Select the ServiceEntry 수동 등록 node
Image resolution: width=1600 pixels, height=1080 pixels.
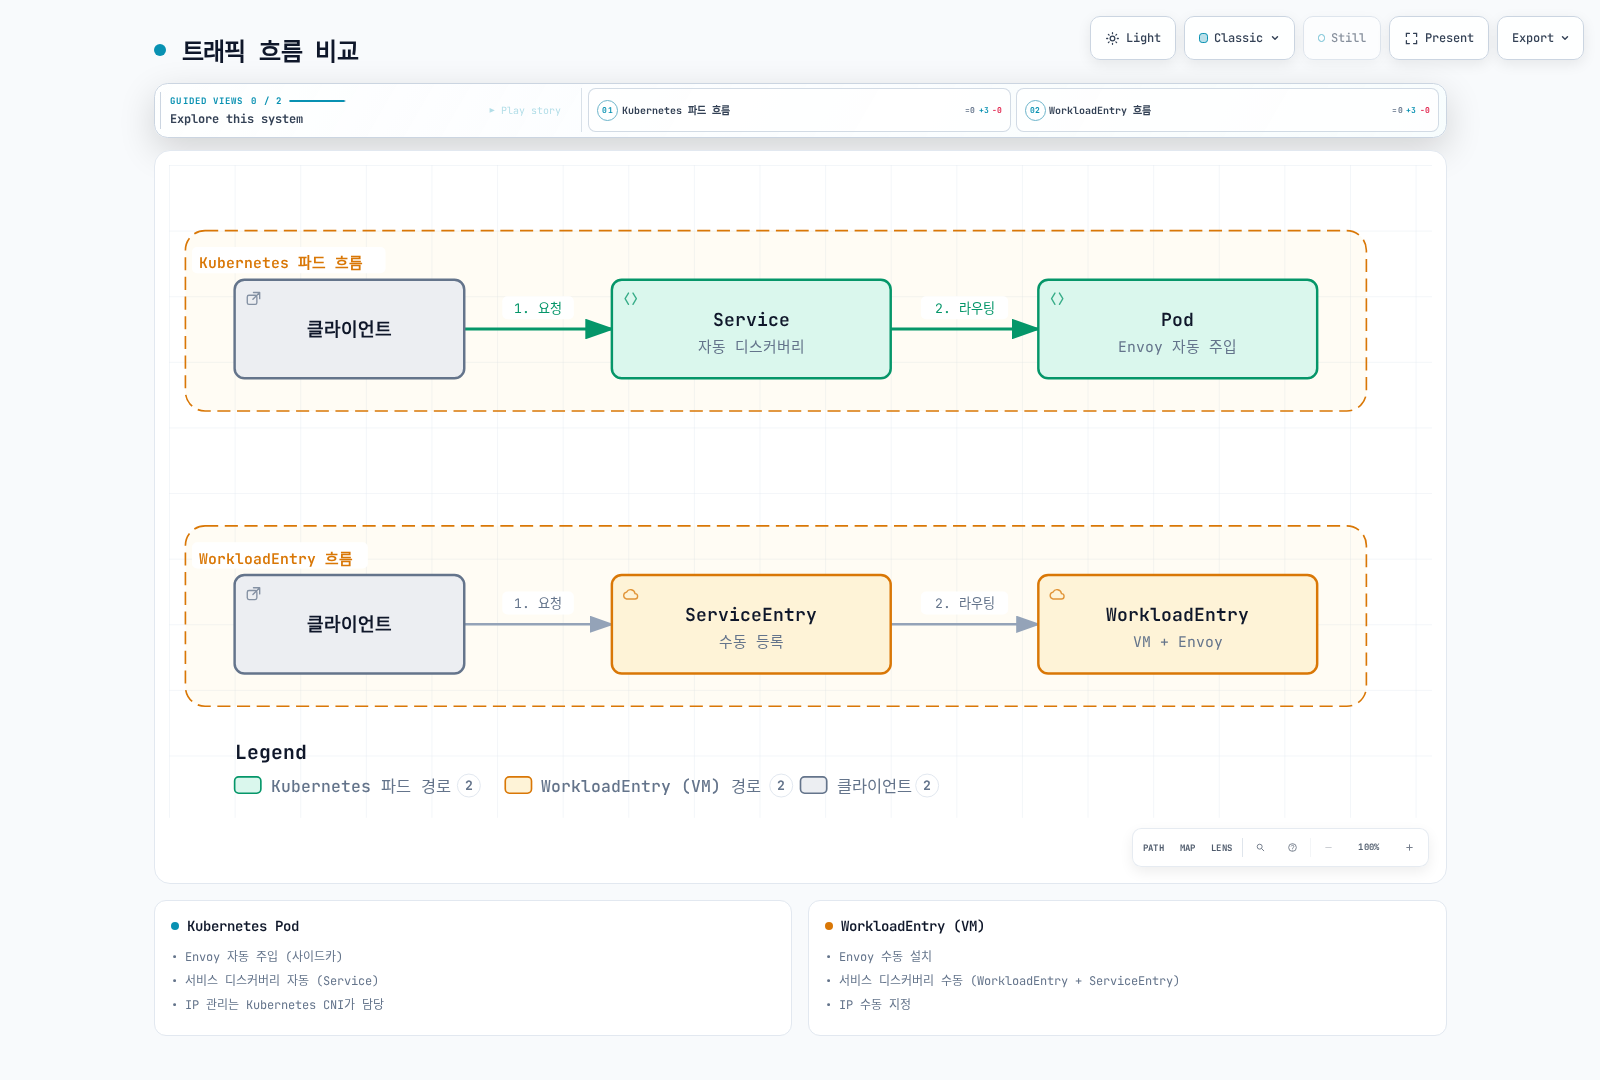point(751,624)
